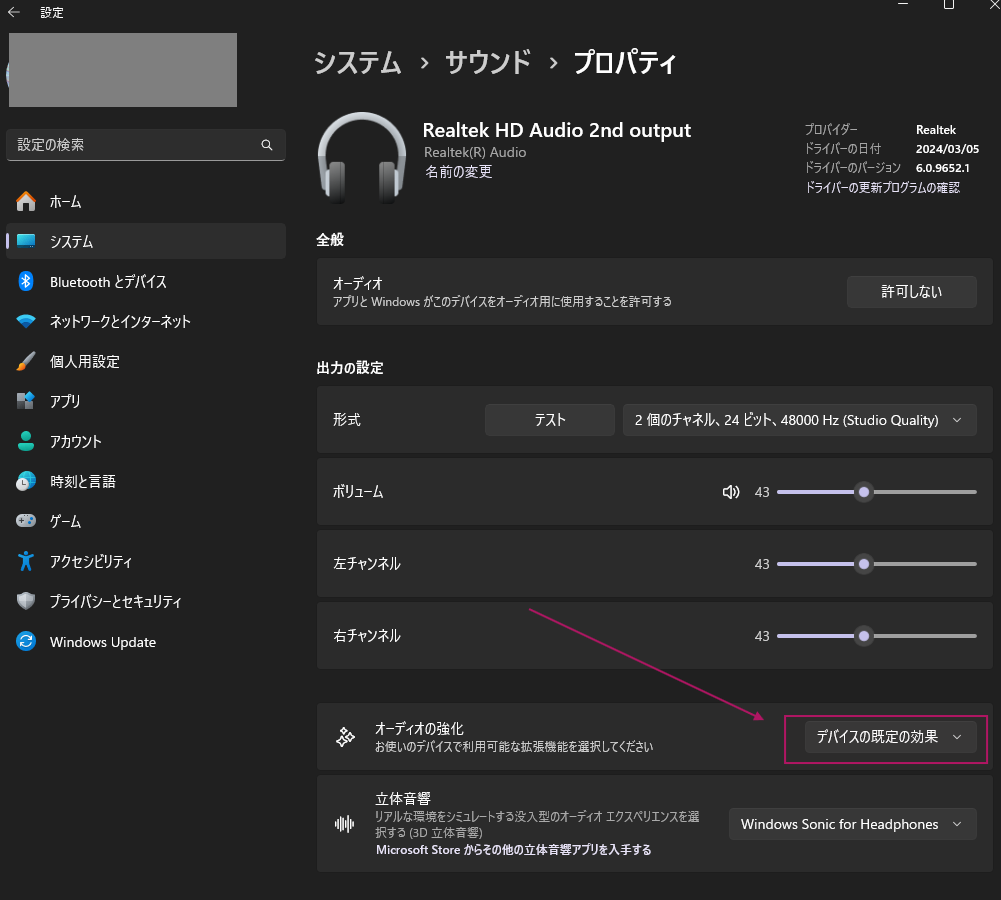Viewport: 1001px width, 900px height.
Task: Click the Windows Update refresh icon
Action: coord(26,641)
